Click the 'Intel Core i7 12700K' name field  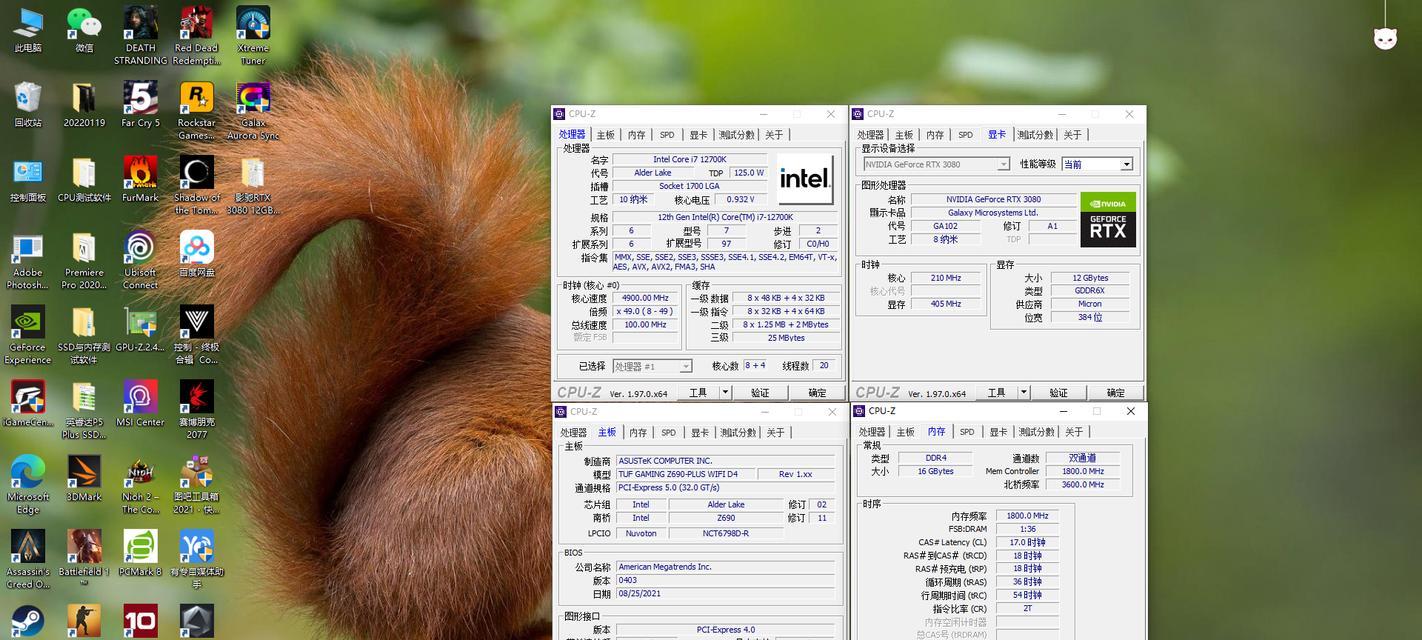click(690, 160)
